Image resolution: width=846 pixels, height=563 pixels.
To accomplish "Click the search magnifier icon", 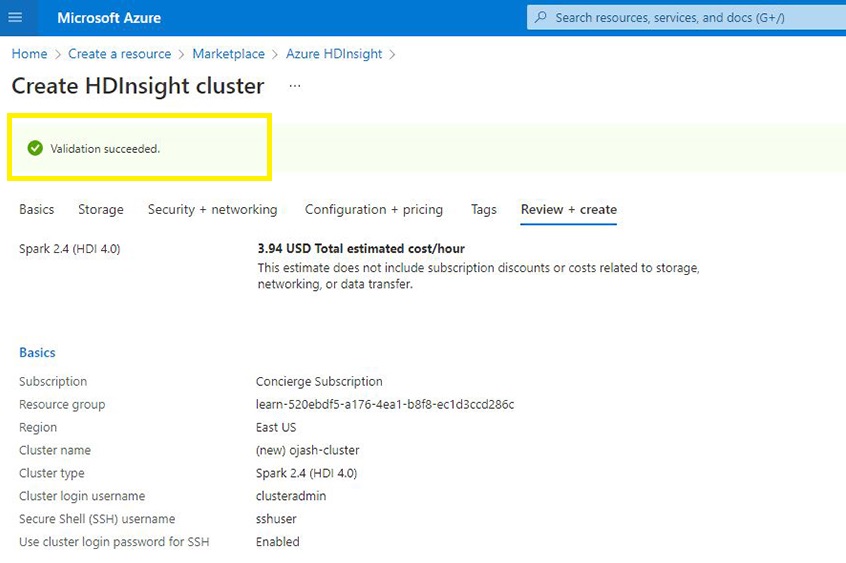I will coord(541,17).
